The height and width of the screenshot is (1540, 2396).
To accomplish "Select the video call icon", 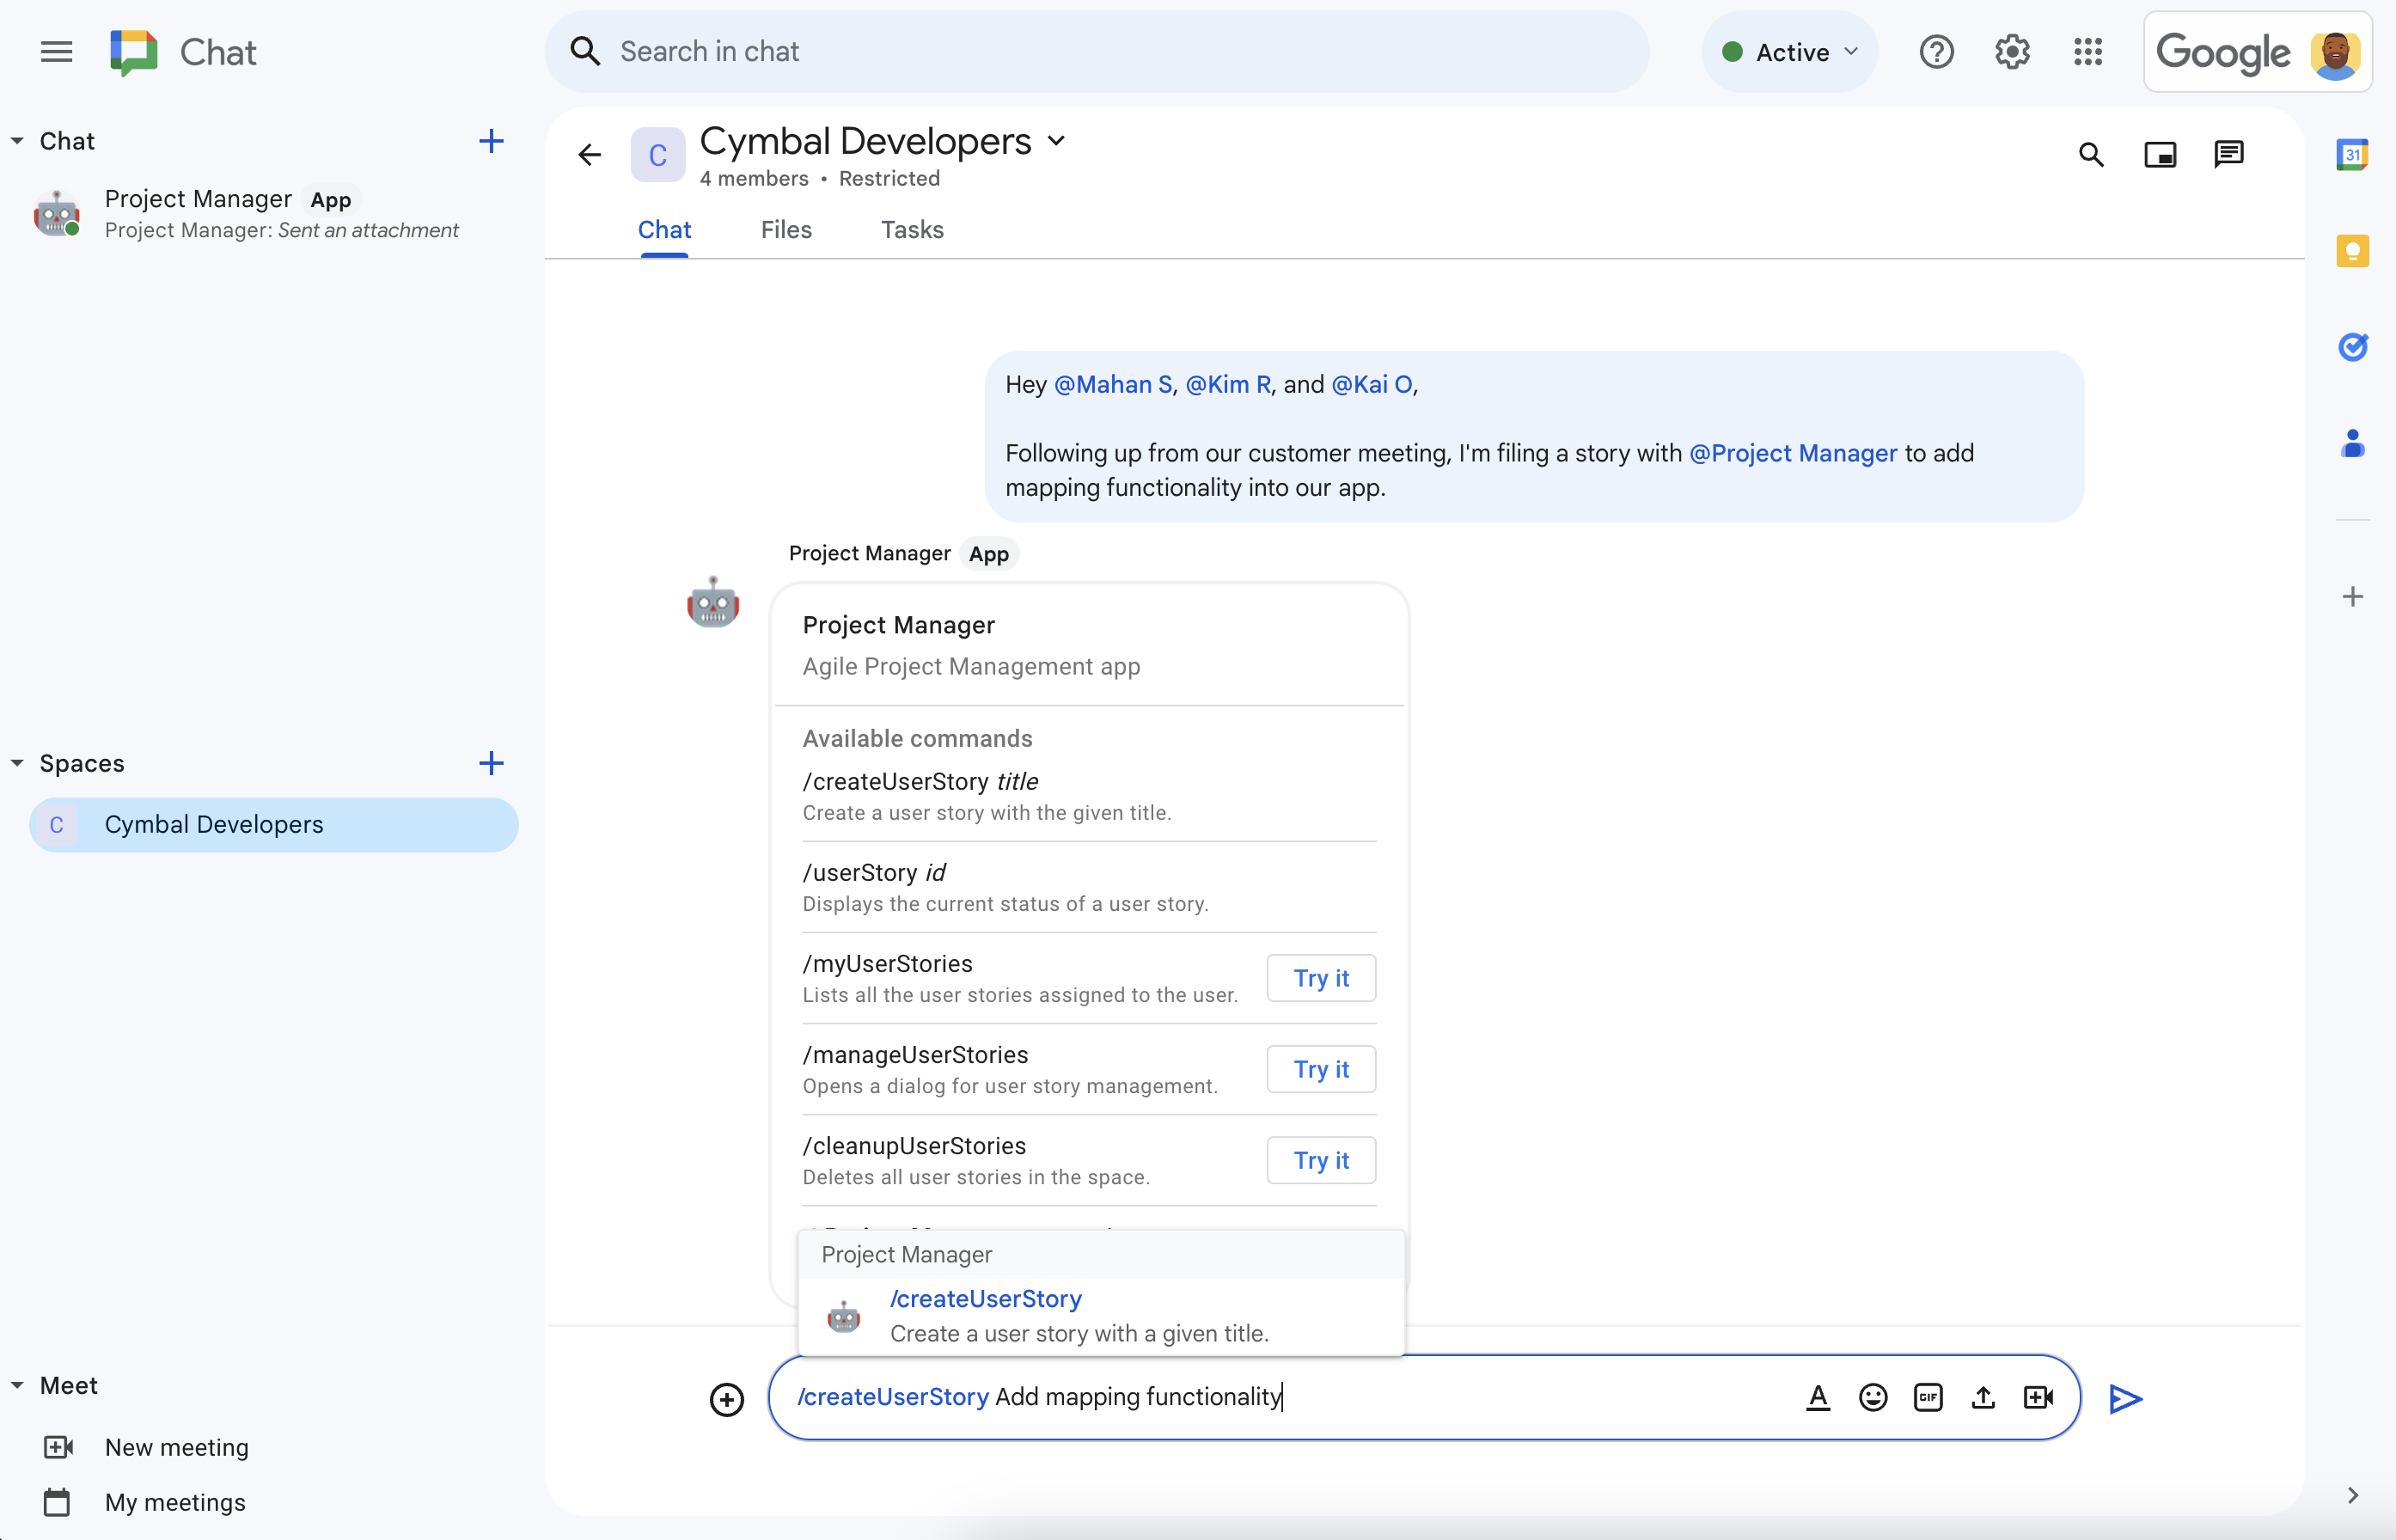I will pos(2039,1395).
